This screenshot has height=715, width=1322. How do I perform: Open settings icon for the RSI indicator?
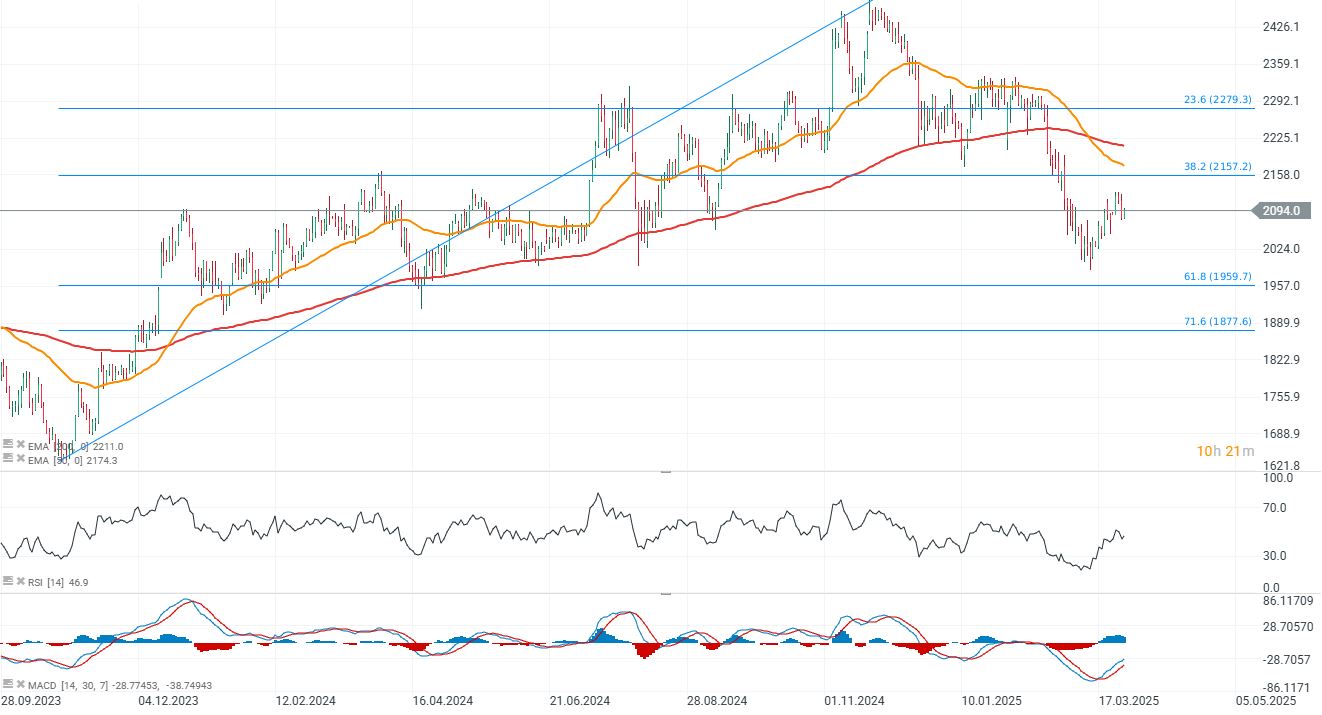click(8, 580)
